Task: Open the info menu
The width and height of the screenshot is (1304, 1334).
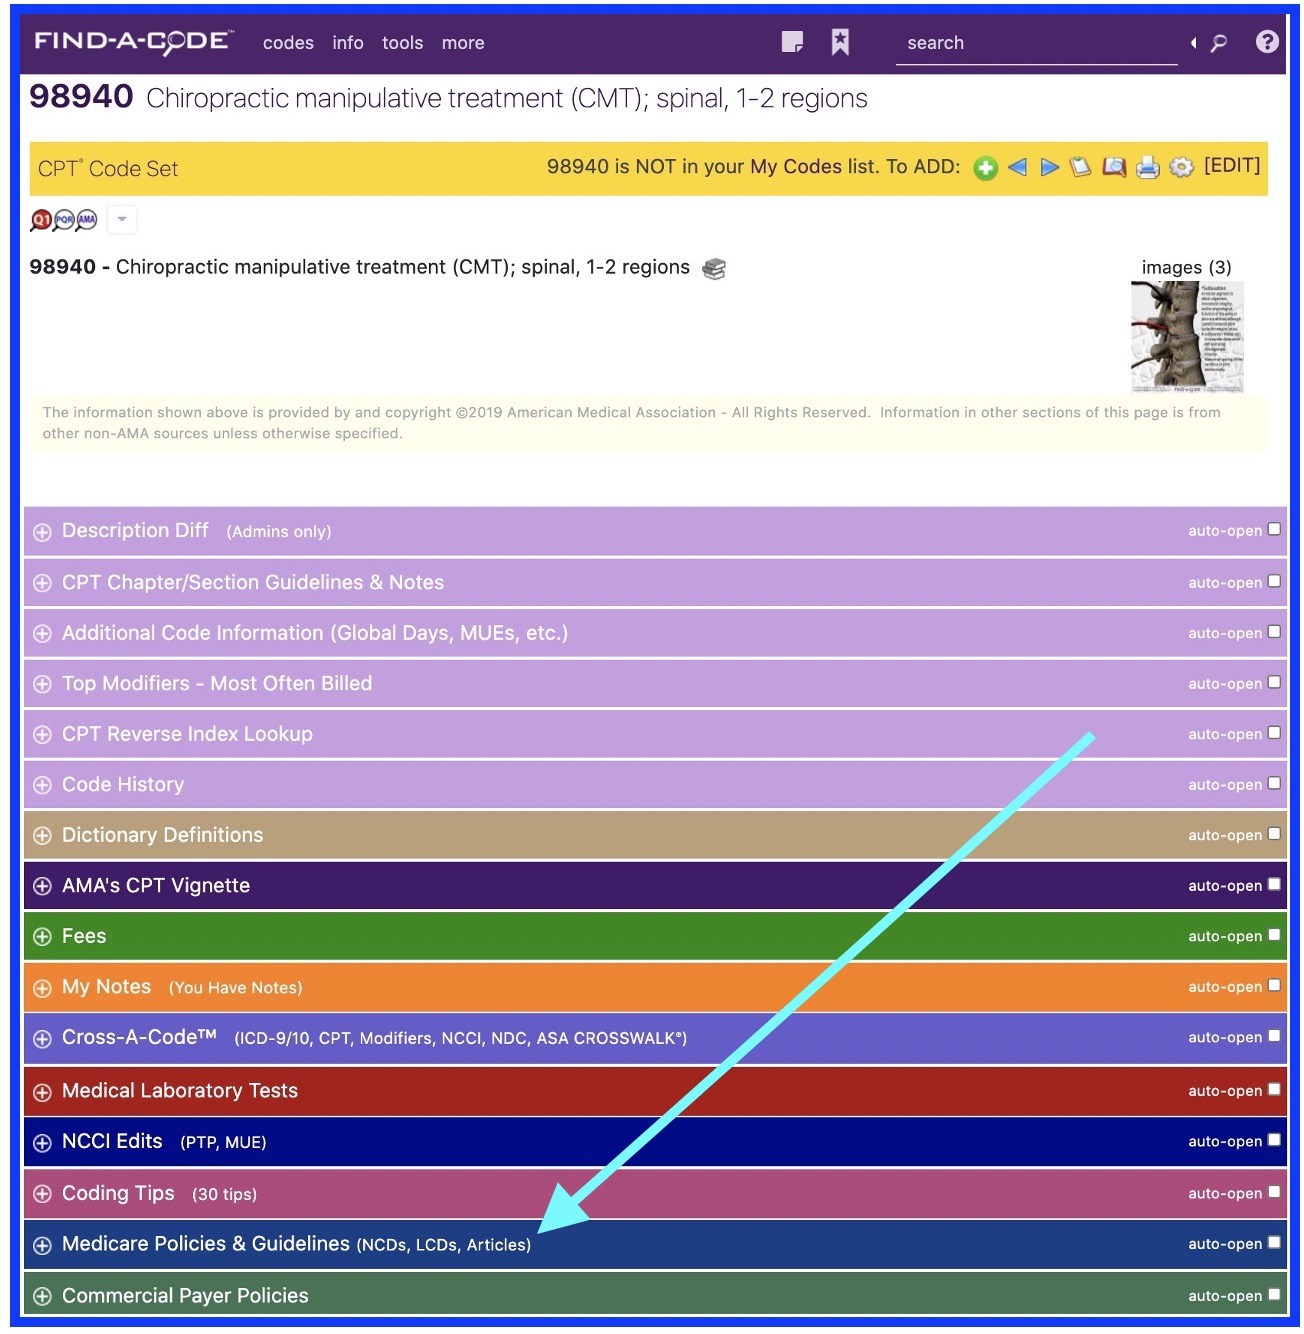Action: coord(348,43)
